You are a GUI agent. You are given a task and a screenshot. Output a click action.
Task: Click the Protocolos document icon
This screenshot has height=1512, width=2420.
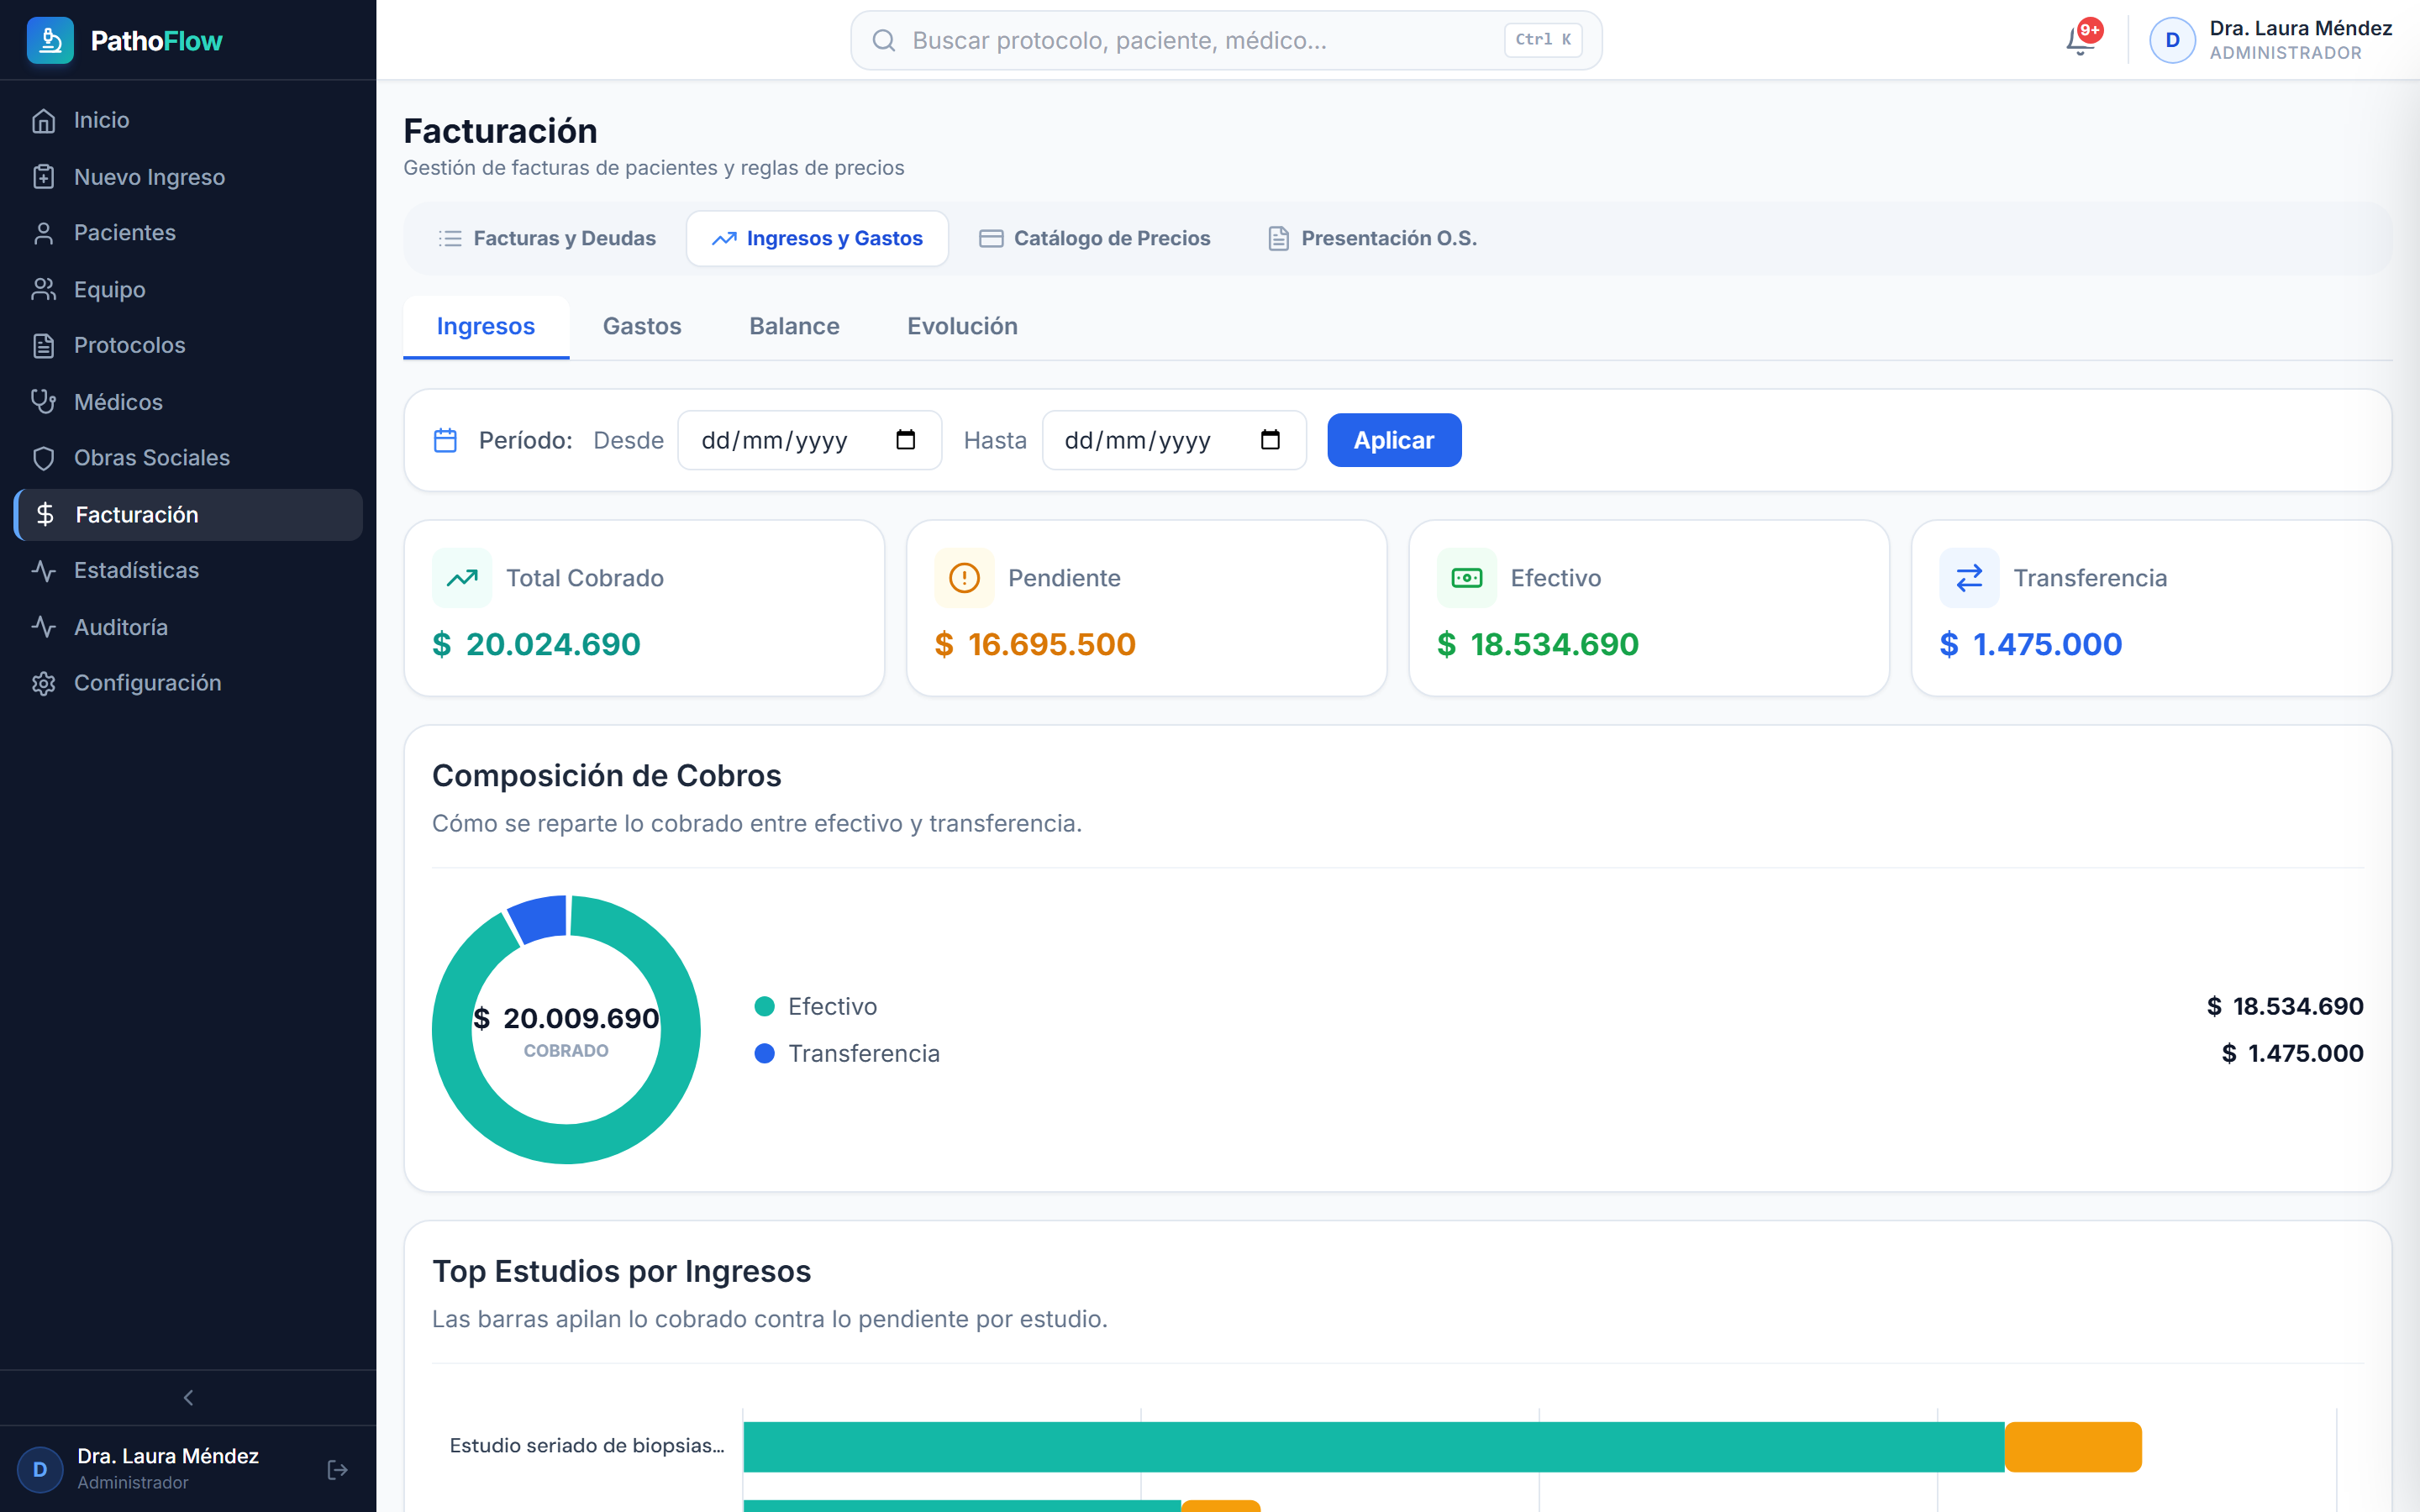[43, 346]
